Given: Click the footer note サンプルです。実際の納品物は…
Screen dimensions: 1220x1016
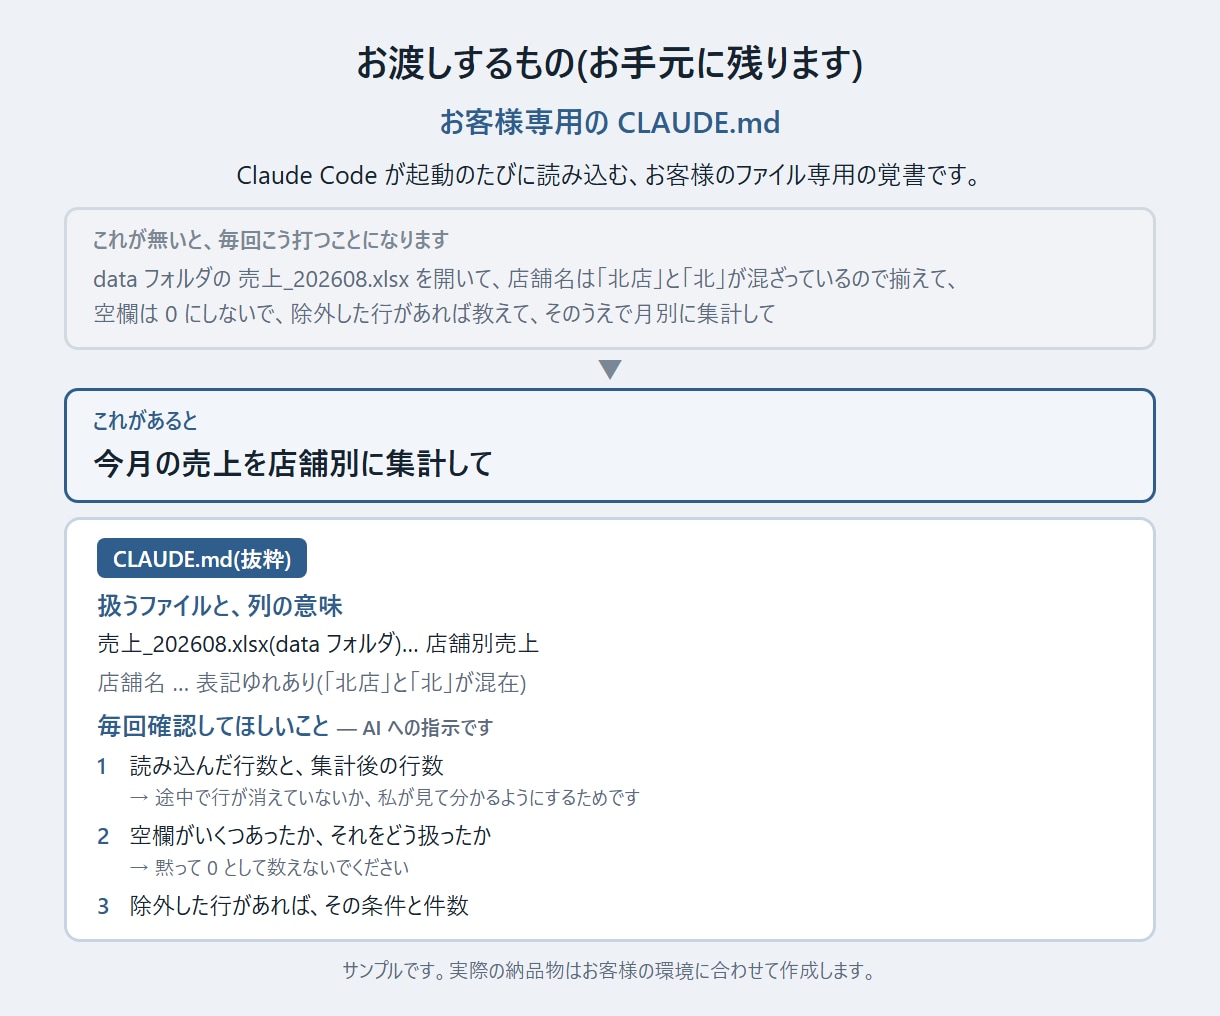Looking at the screenshot, I should point(610,971).
